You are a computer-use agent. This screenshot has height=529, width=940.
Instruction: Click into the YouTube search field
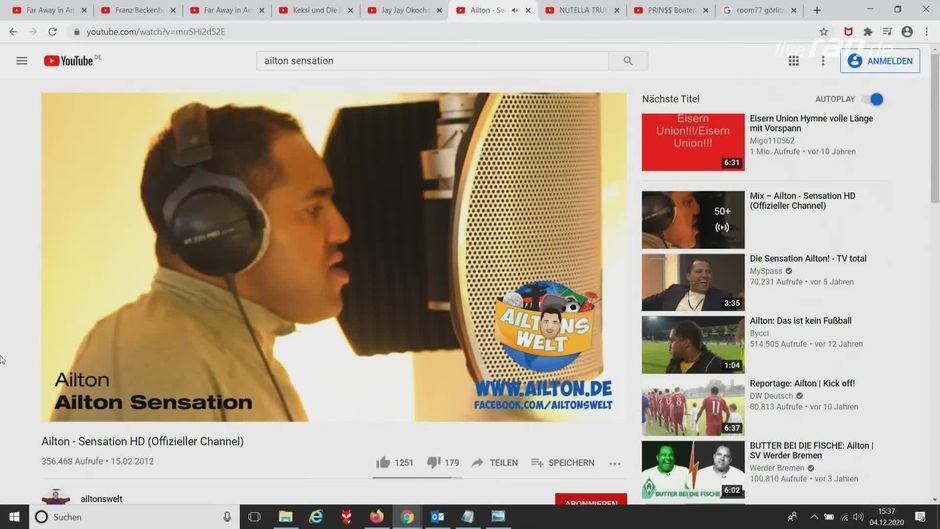coord(432,61)
